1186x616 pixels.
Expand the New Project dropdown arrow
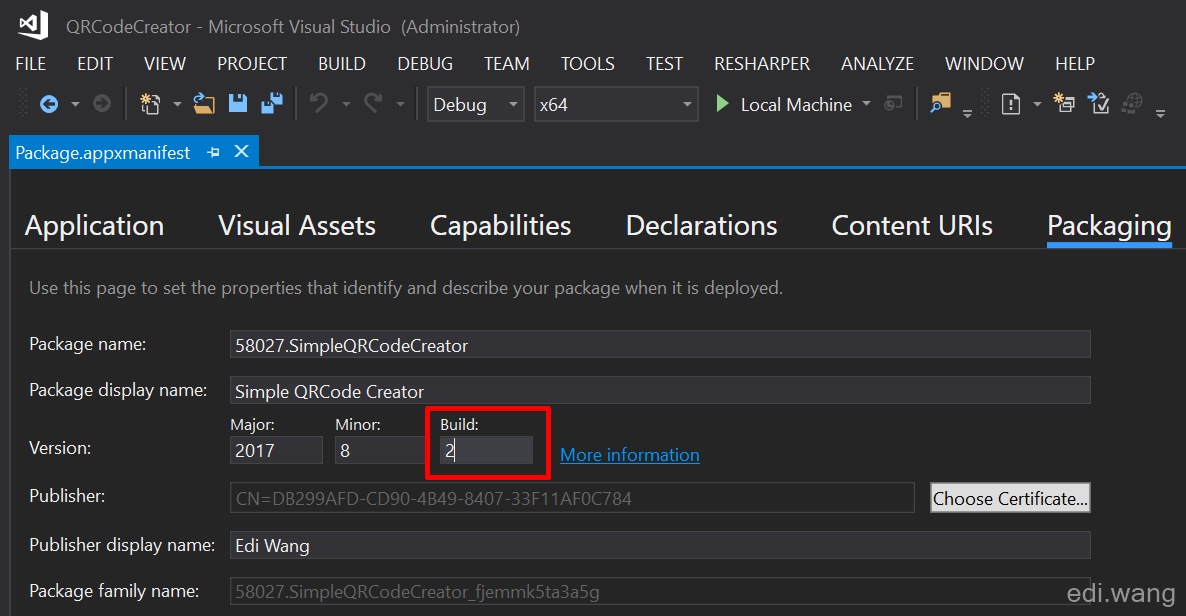tap(177, 104)
